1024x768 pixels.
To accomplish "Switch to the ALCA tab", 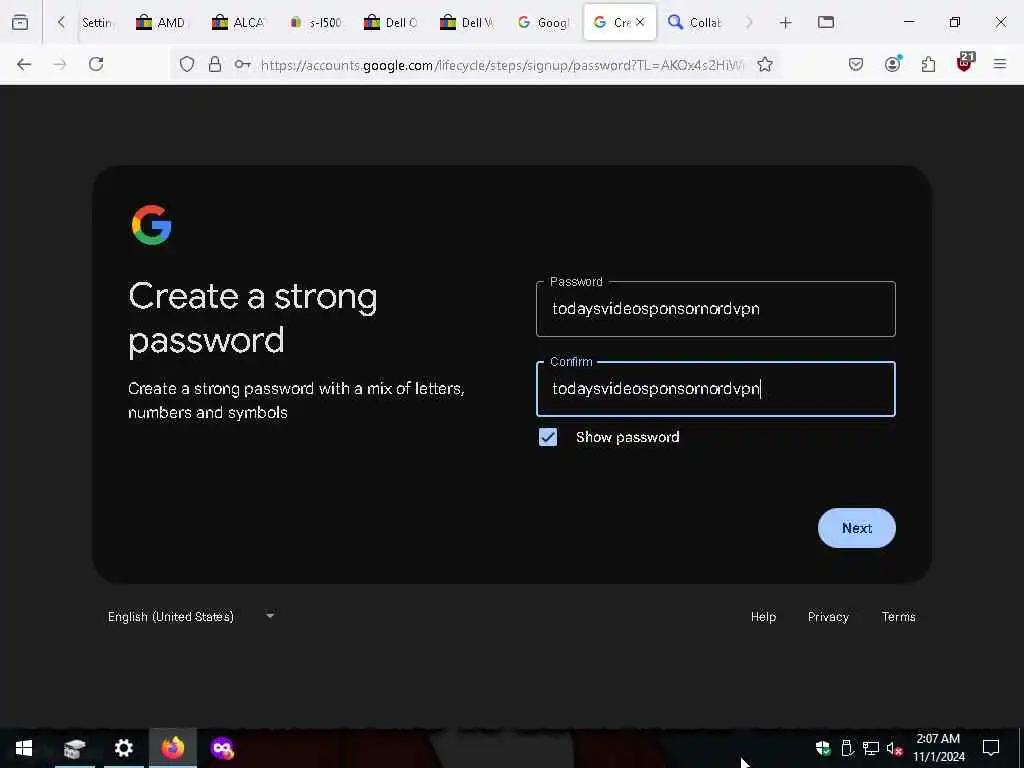I will tap(237, 23).
